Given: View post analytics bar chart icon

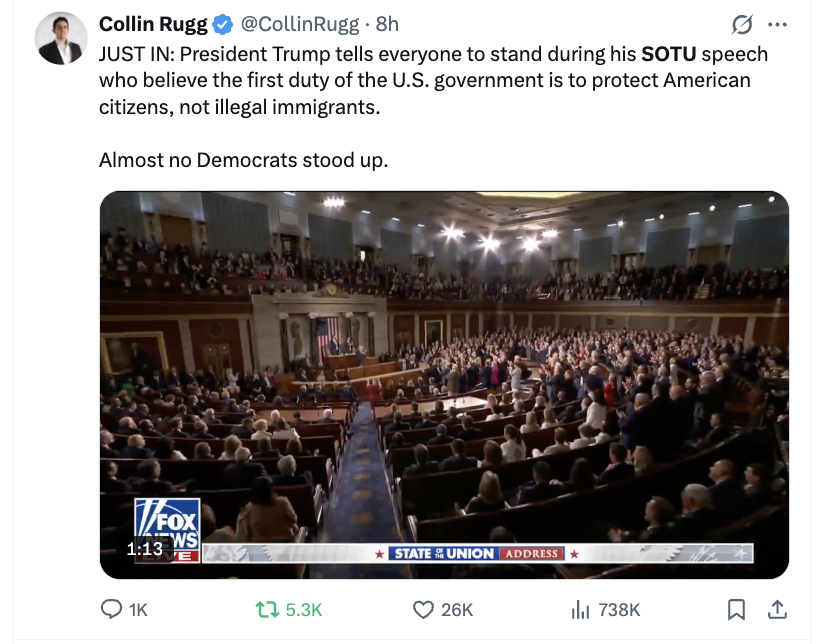Looking at the screenshot, I should pyautogui.click(x=580, y=609).
